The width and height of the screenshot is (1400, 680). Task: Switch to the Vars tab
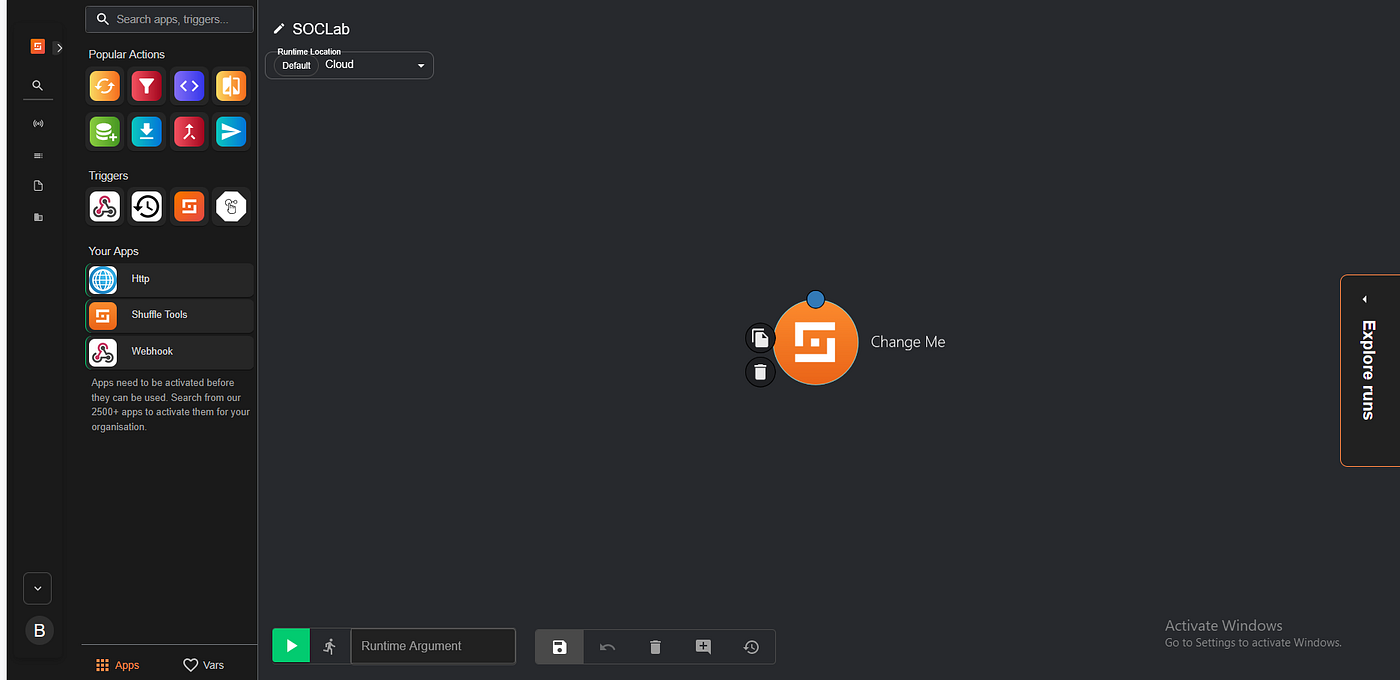(204, 665)
